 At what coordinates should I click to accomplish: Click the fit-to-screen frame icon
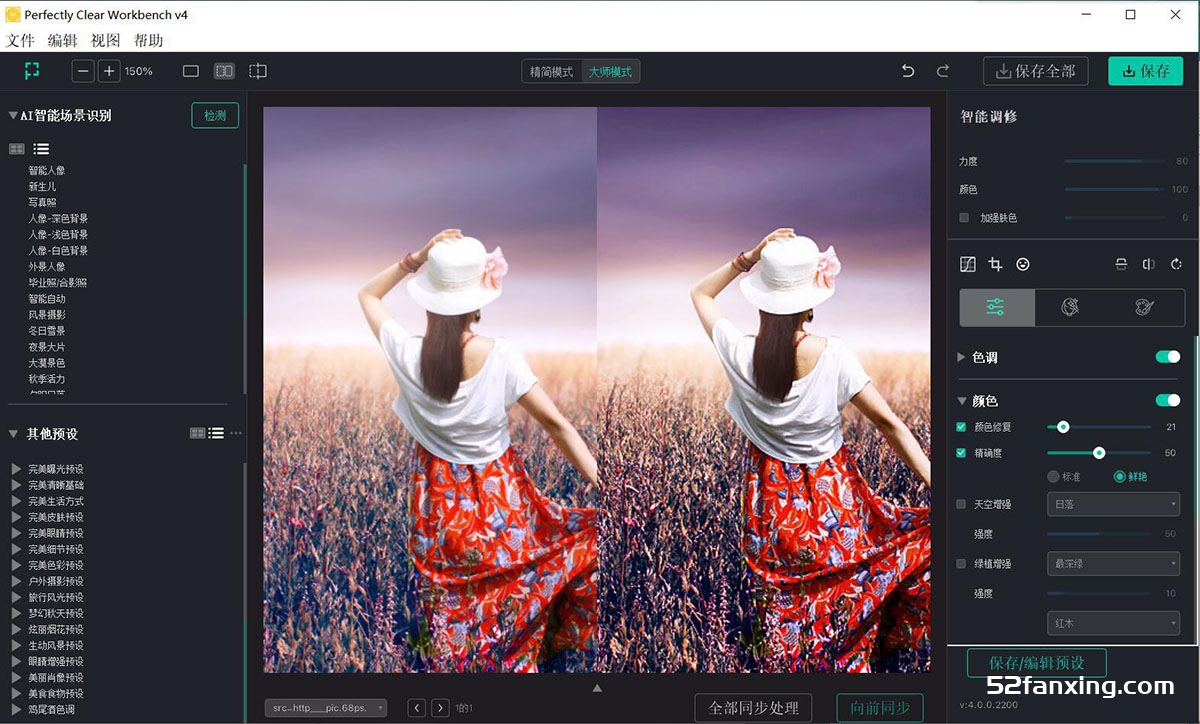32,71
